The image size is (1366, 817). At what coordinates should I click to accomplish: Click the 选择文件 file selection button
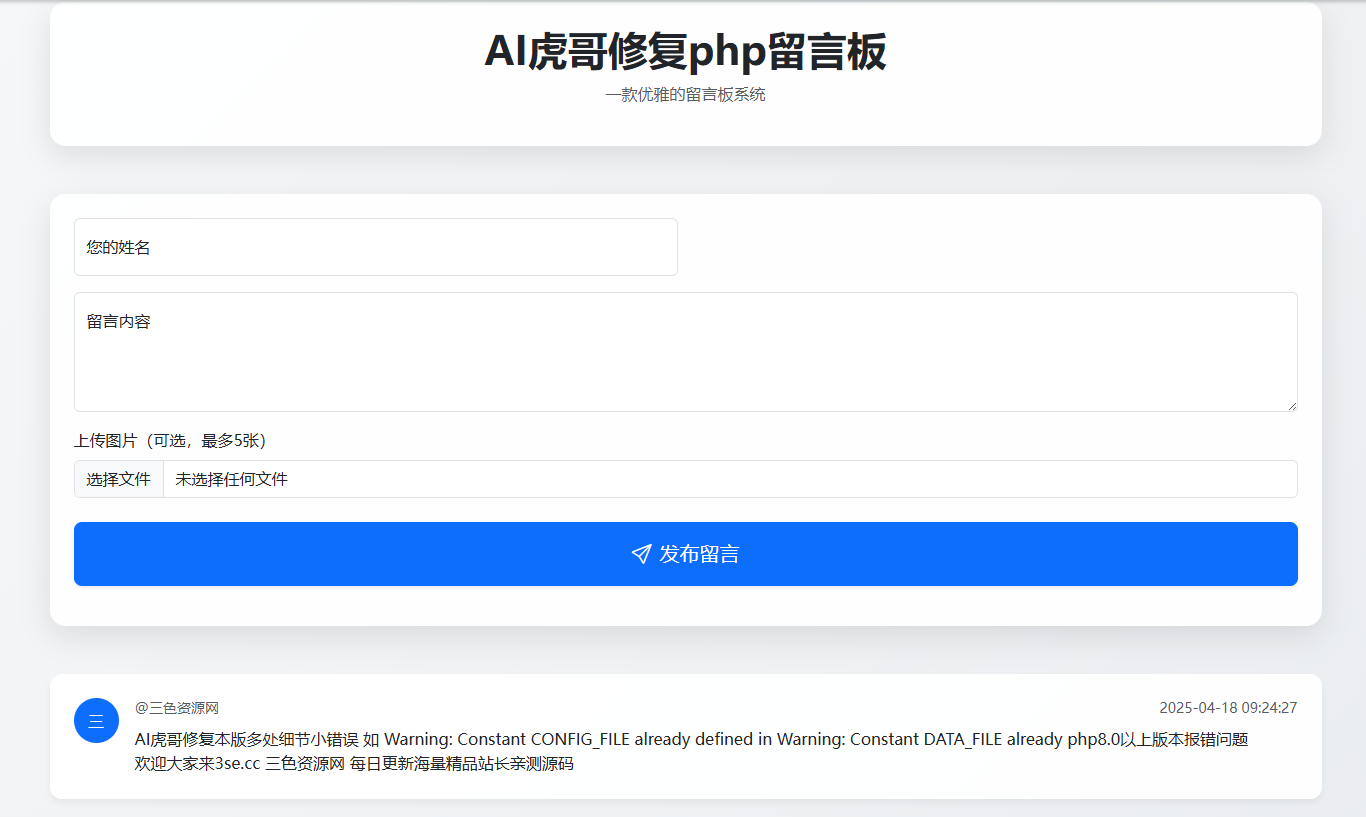tap(118, 479)
